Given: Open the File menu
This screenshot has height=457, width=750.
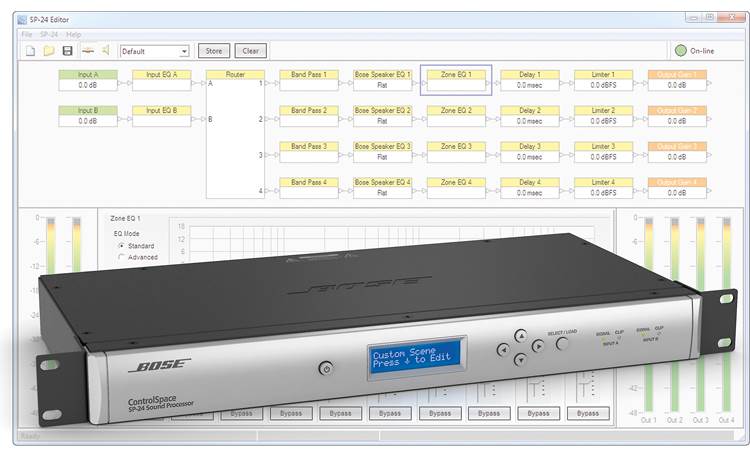Looking at the screenshot, I should tap(27, 34).
